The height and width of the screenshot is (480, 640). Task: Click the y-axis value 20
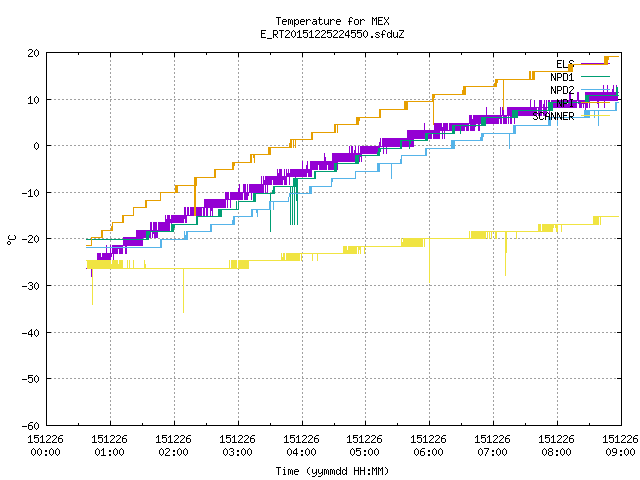click(33, 53)
